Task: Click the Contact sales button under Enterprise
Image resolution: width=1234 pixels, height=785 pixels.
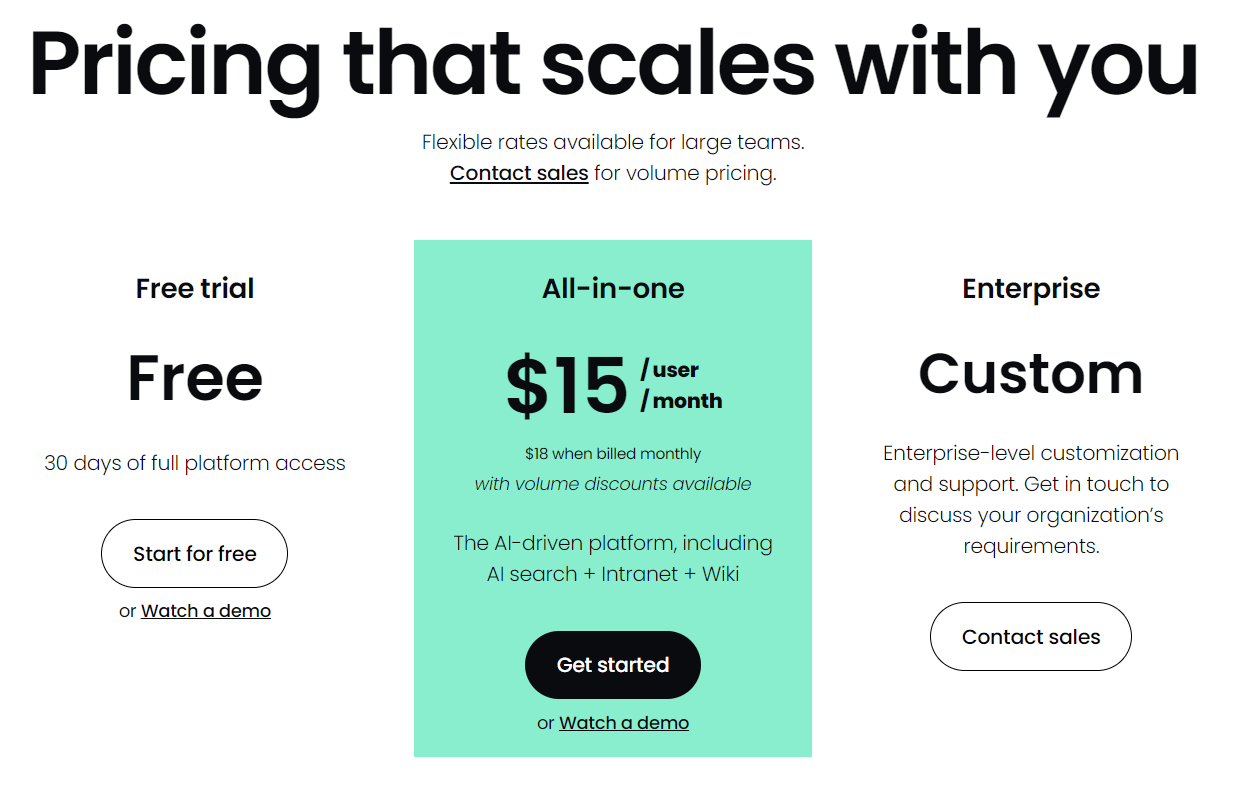Action: tap(1030, 636)
